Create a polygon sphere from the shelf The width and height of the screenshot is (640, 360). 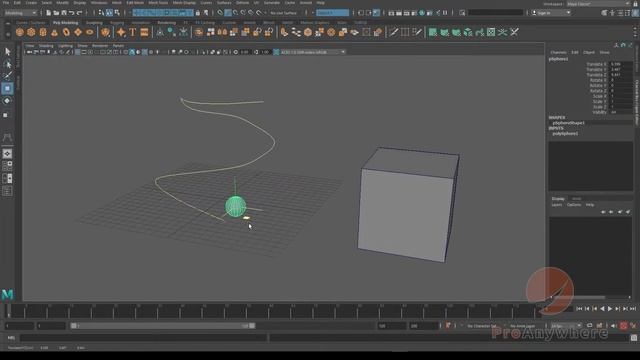click(20, 32)
